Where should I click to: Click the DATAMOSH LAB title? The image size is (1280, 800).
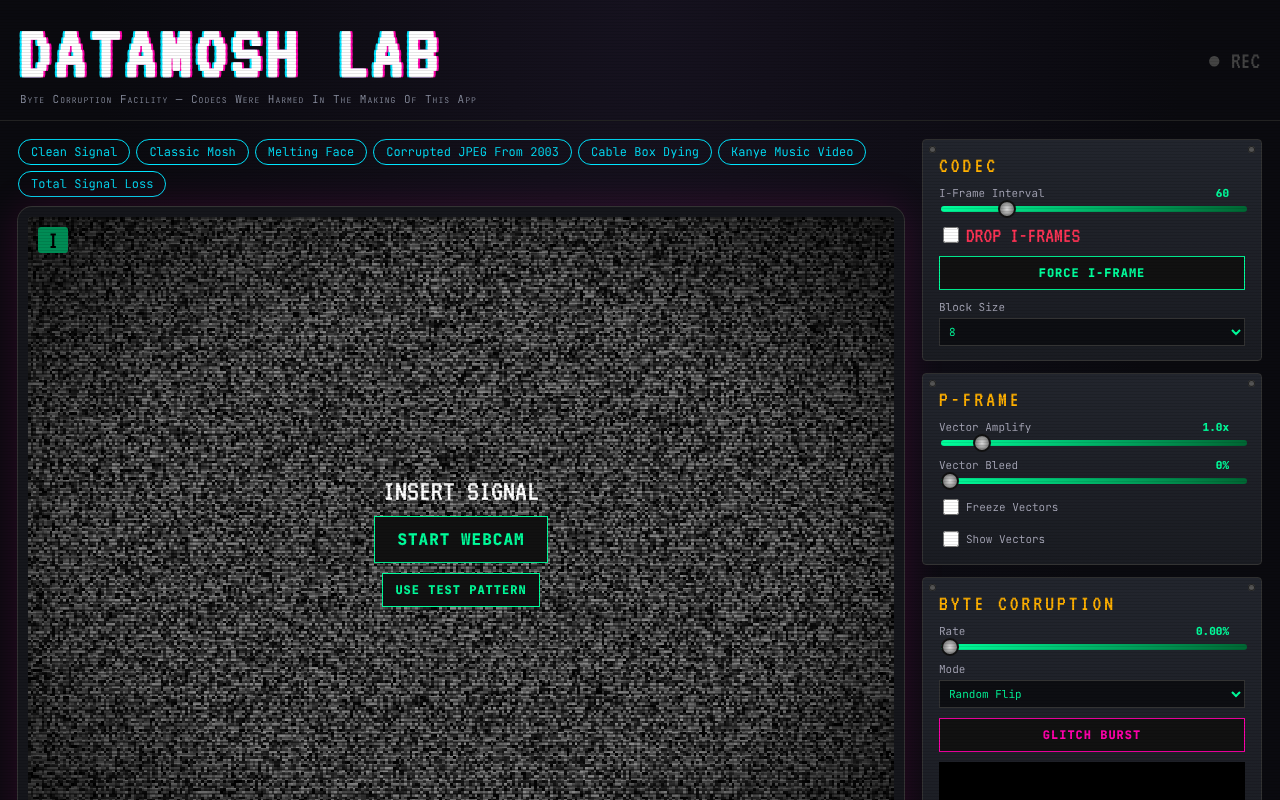(230, 54)
